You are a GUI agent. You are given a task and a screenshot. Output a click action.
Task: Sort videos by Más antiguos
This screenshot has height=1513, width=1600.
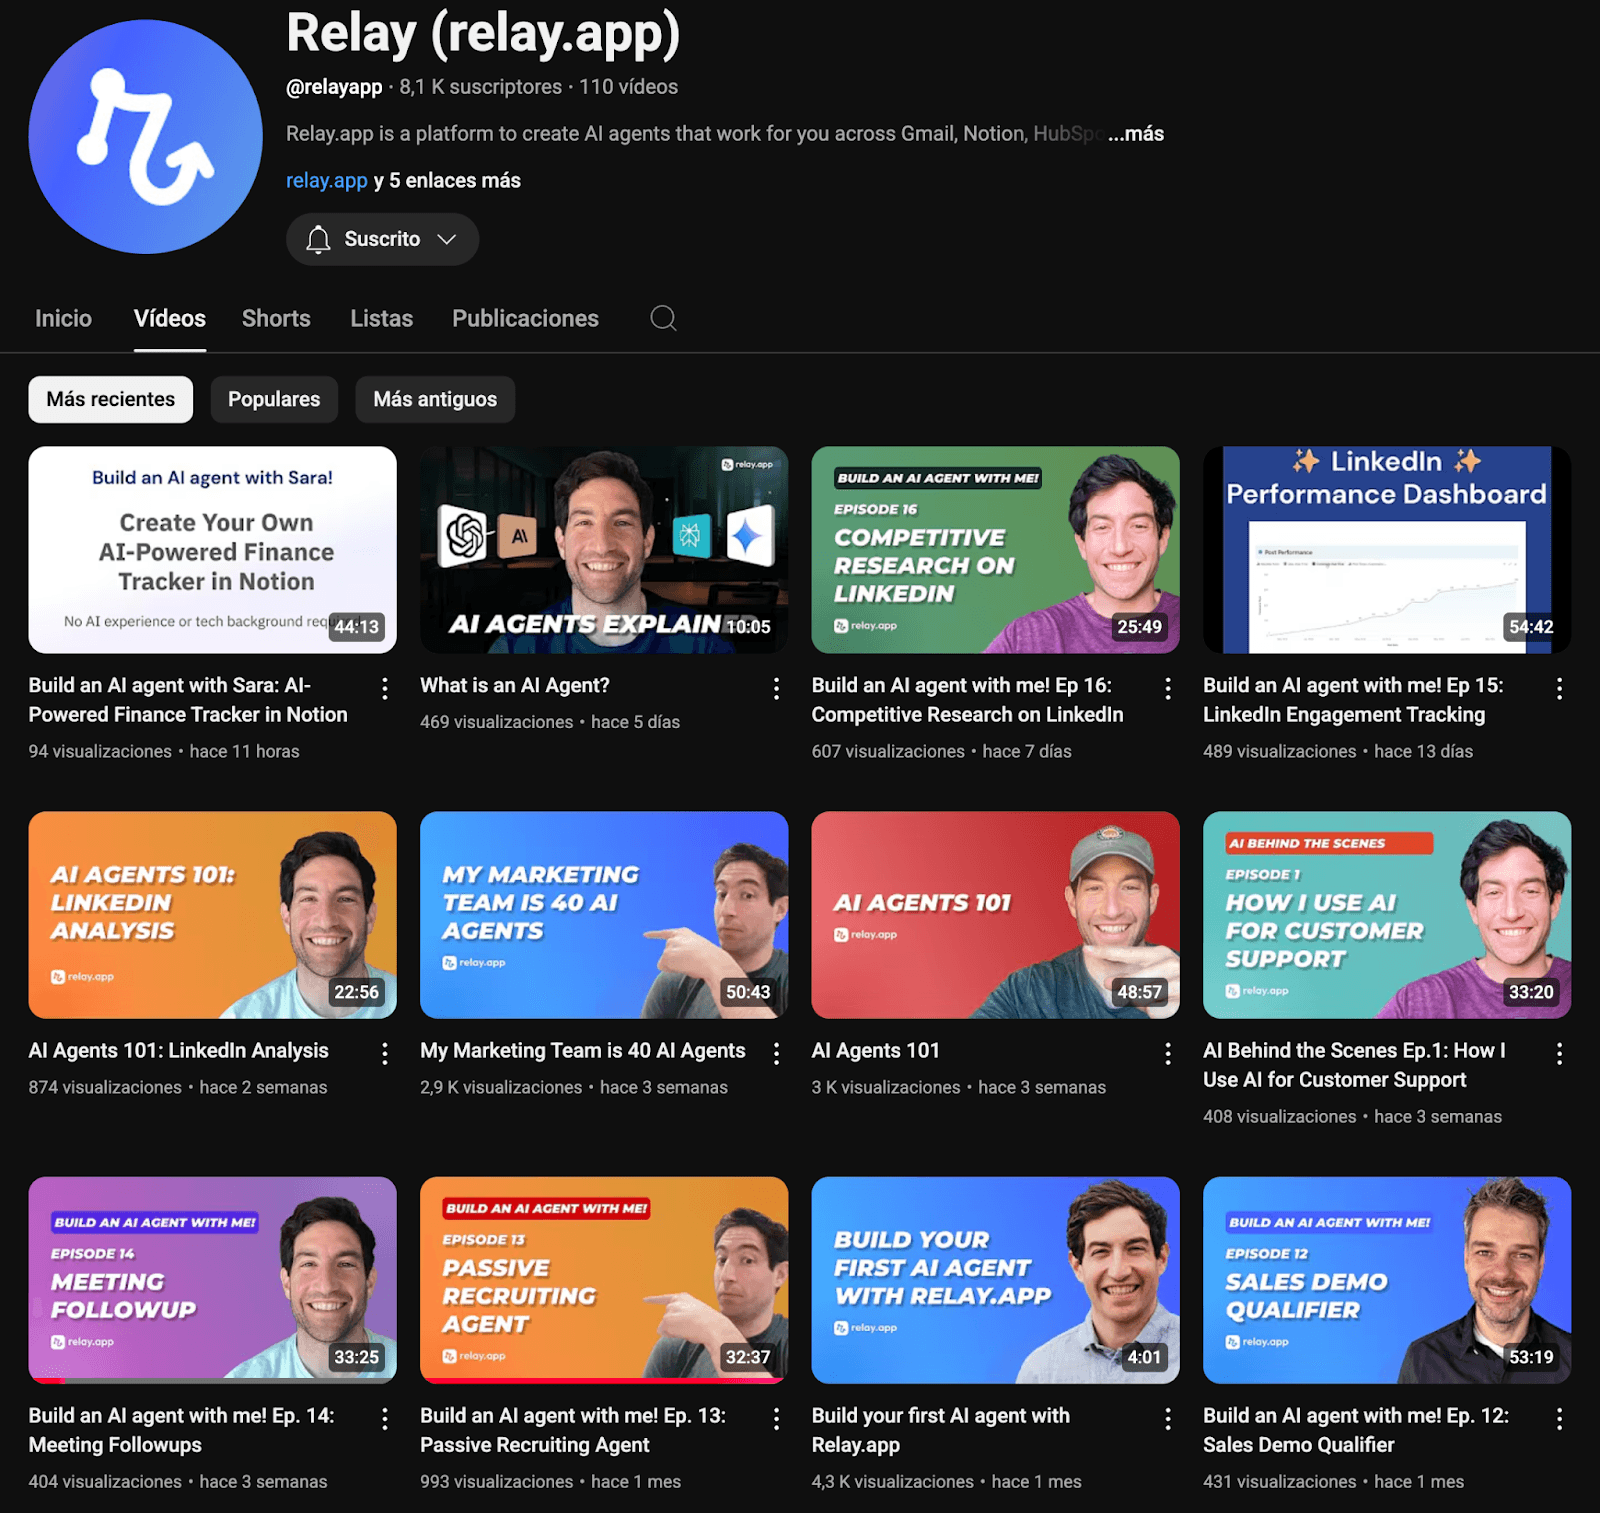tap(435, 399)
